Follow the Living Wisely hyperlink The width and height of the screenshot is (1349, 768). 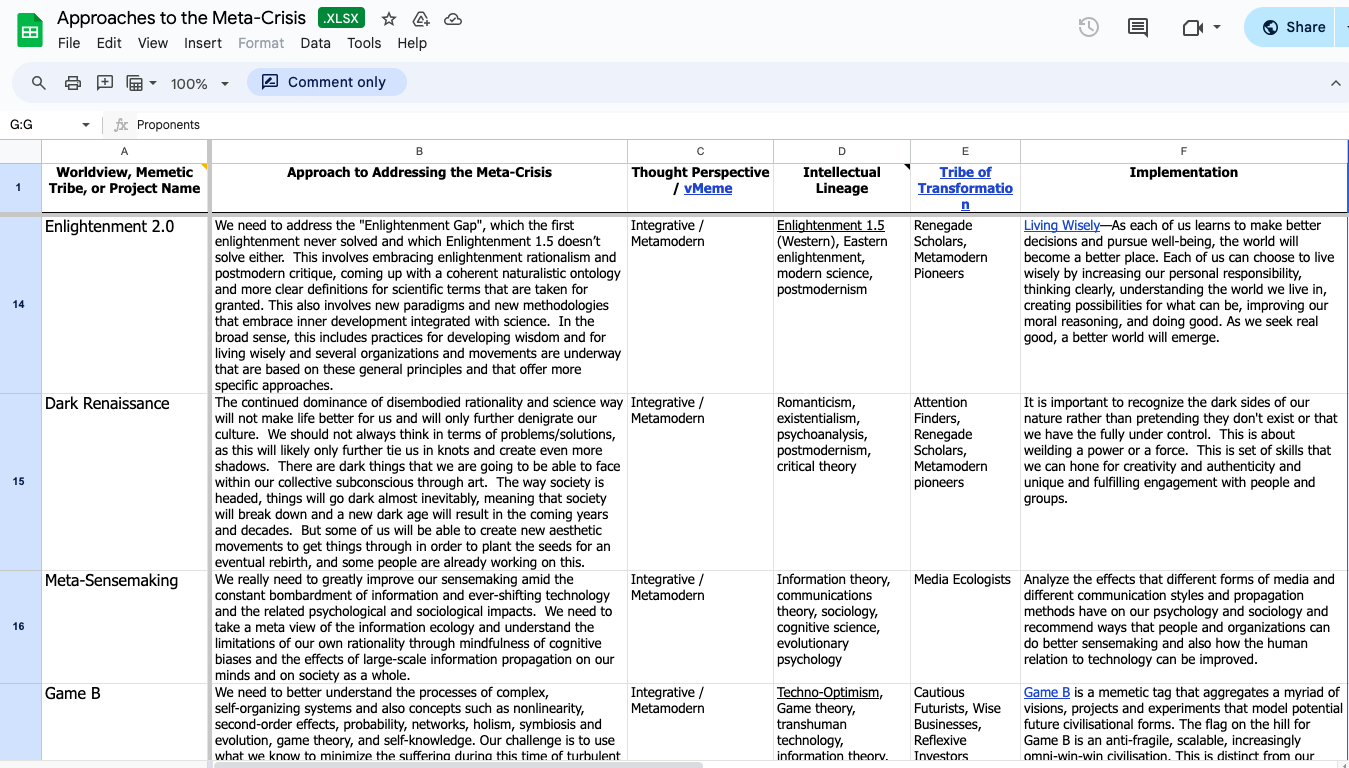[x=1062, y=225]
